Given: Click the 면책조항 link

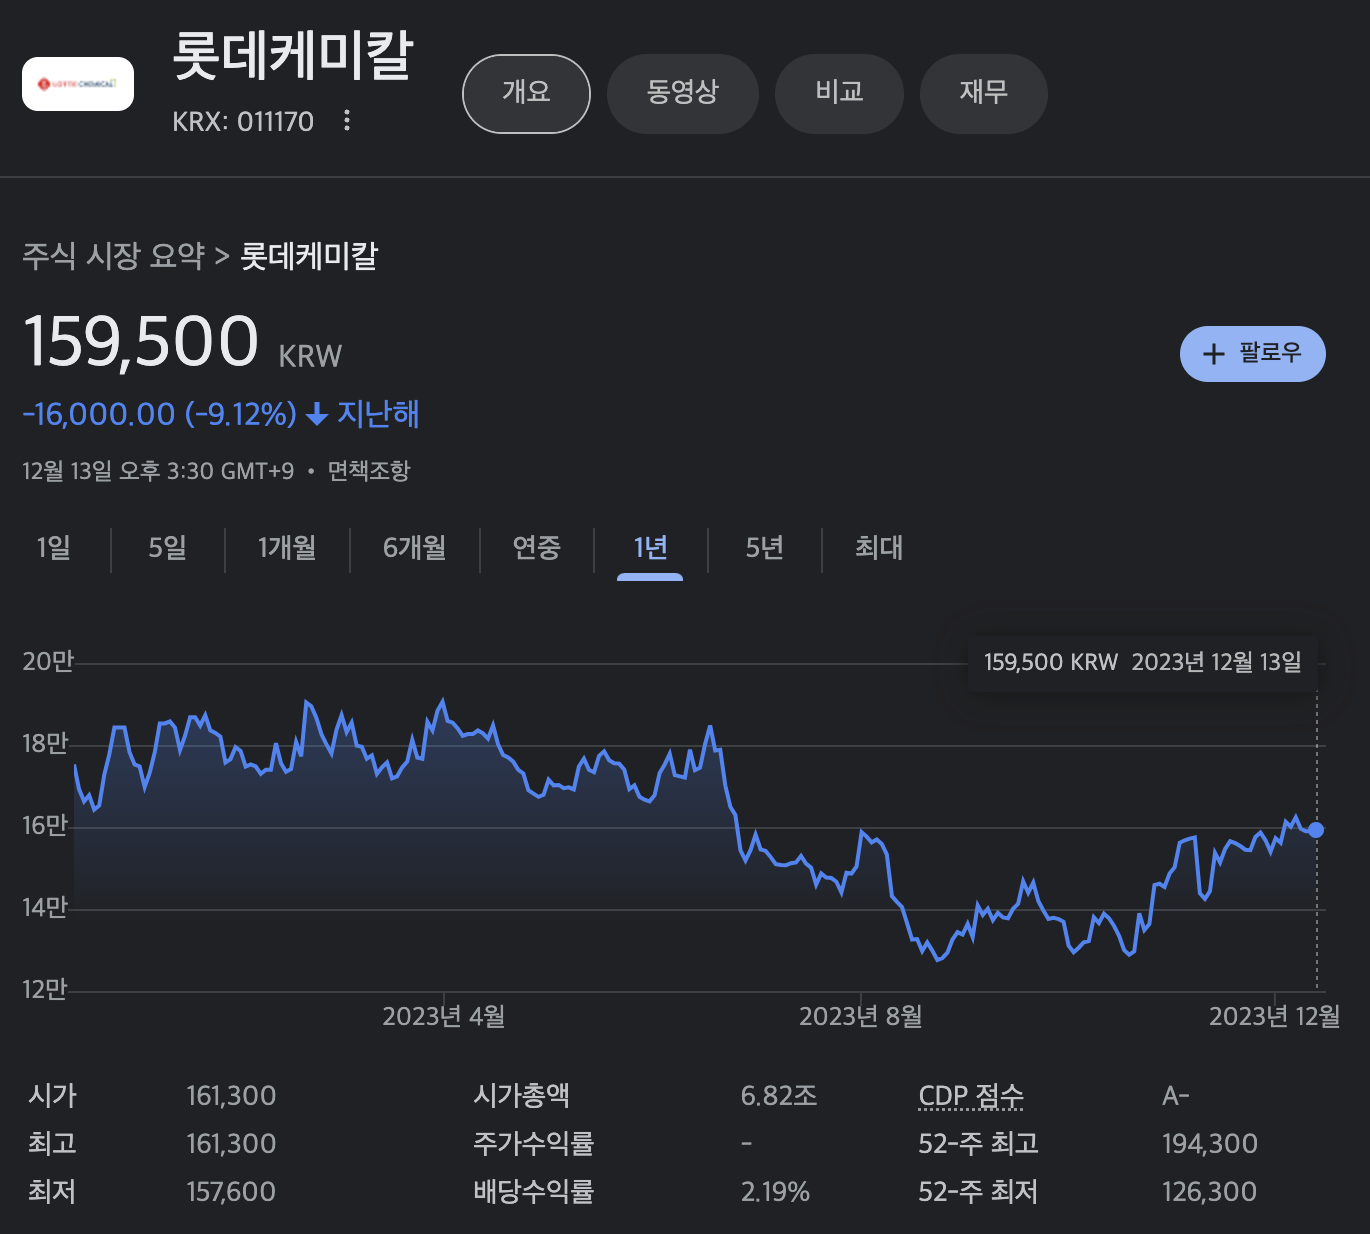Looking at the screenshot, I should coord(369,471).
